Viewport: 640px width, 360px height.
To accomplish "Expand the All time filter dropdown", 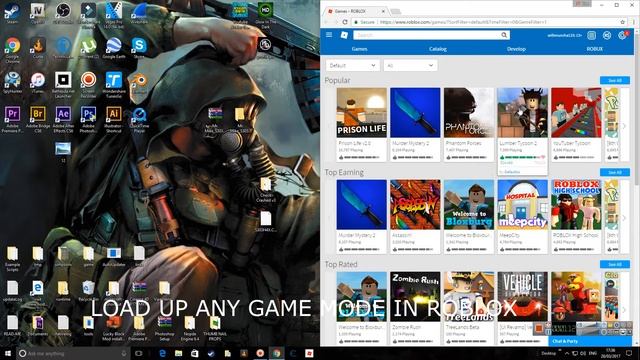I will tap(410, 65).
